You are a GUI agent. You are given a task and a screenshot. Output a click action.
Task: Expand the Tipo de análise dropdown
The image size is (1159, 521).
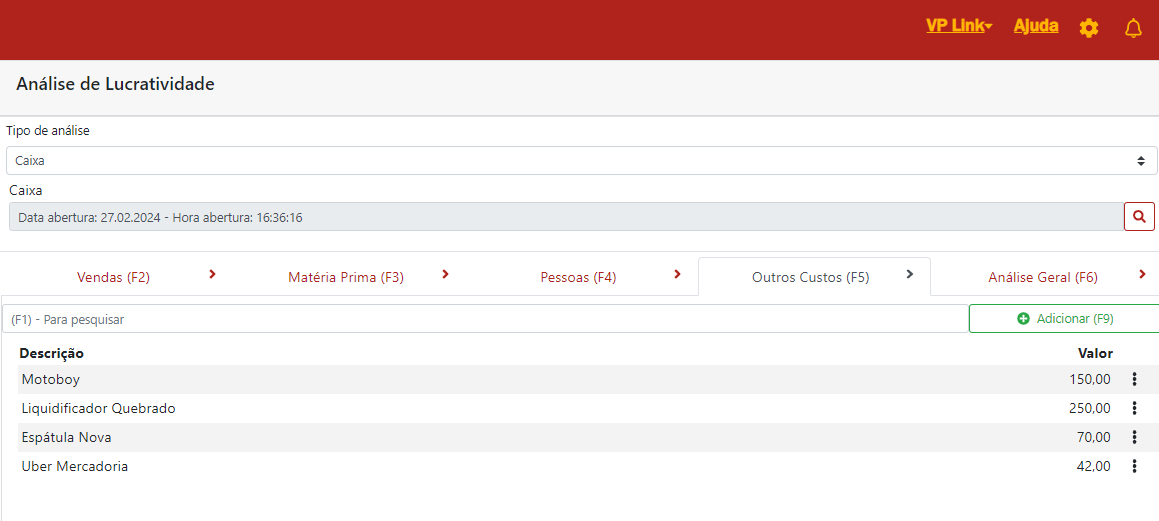point(581,160)
